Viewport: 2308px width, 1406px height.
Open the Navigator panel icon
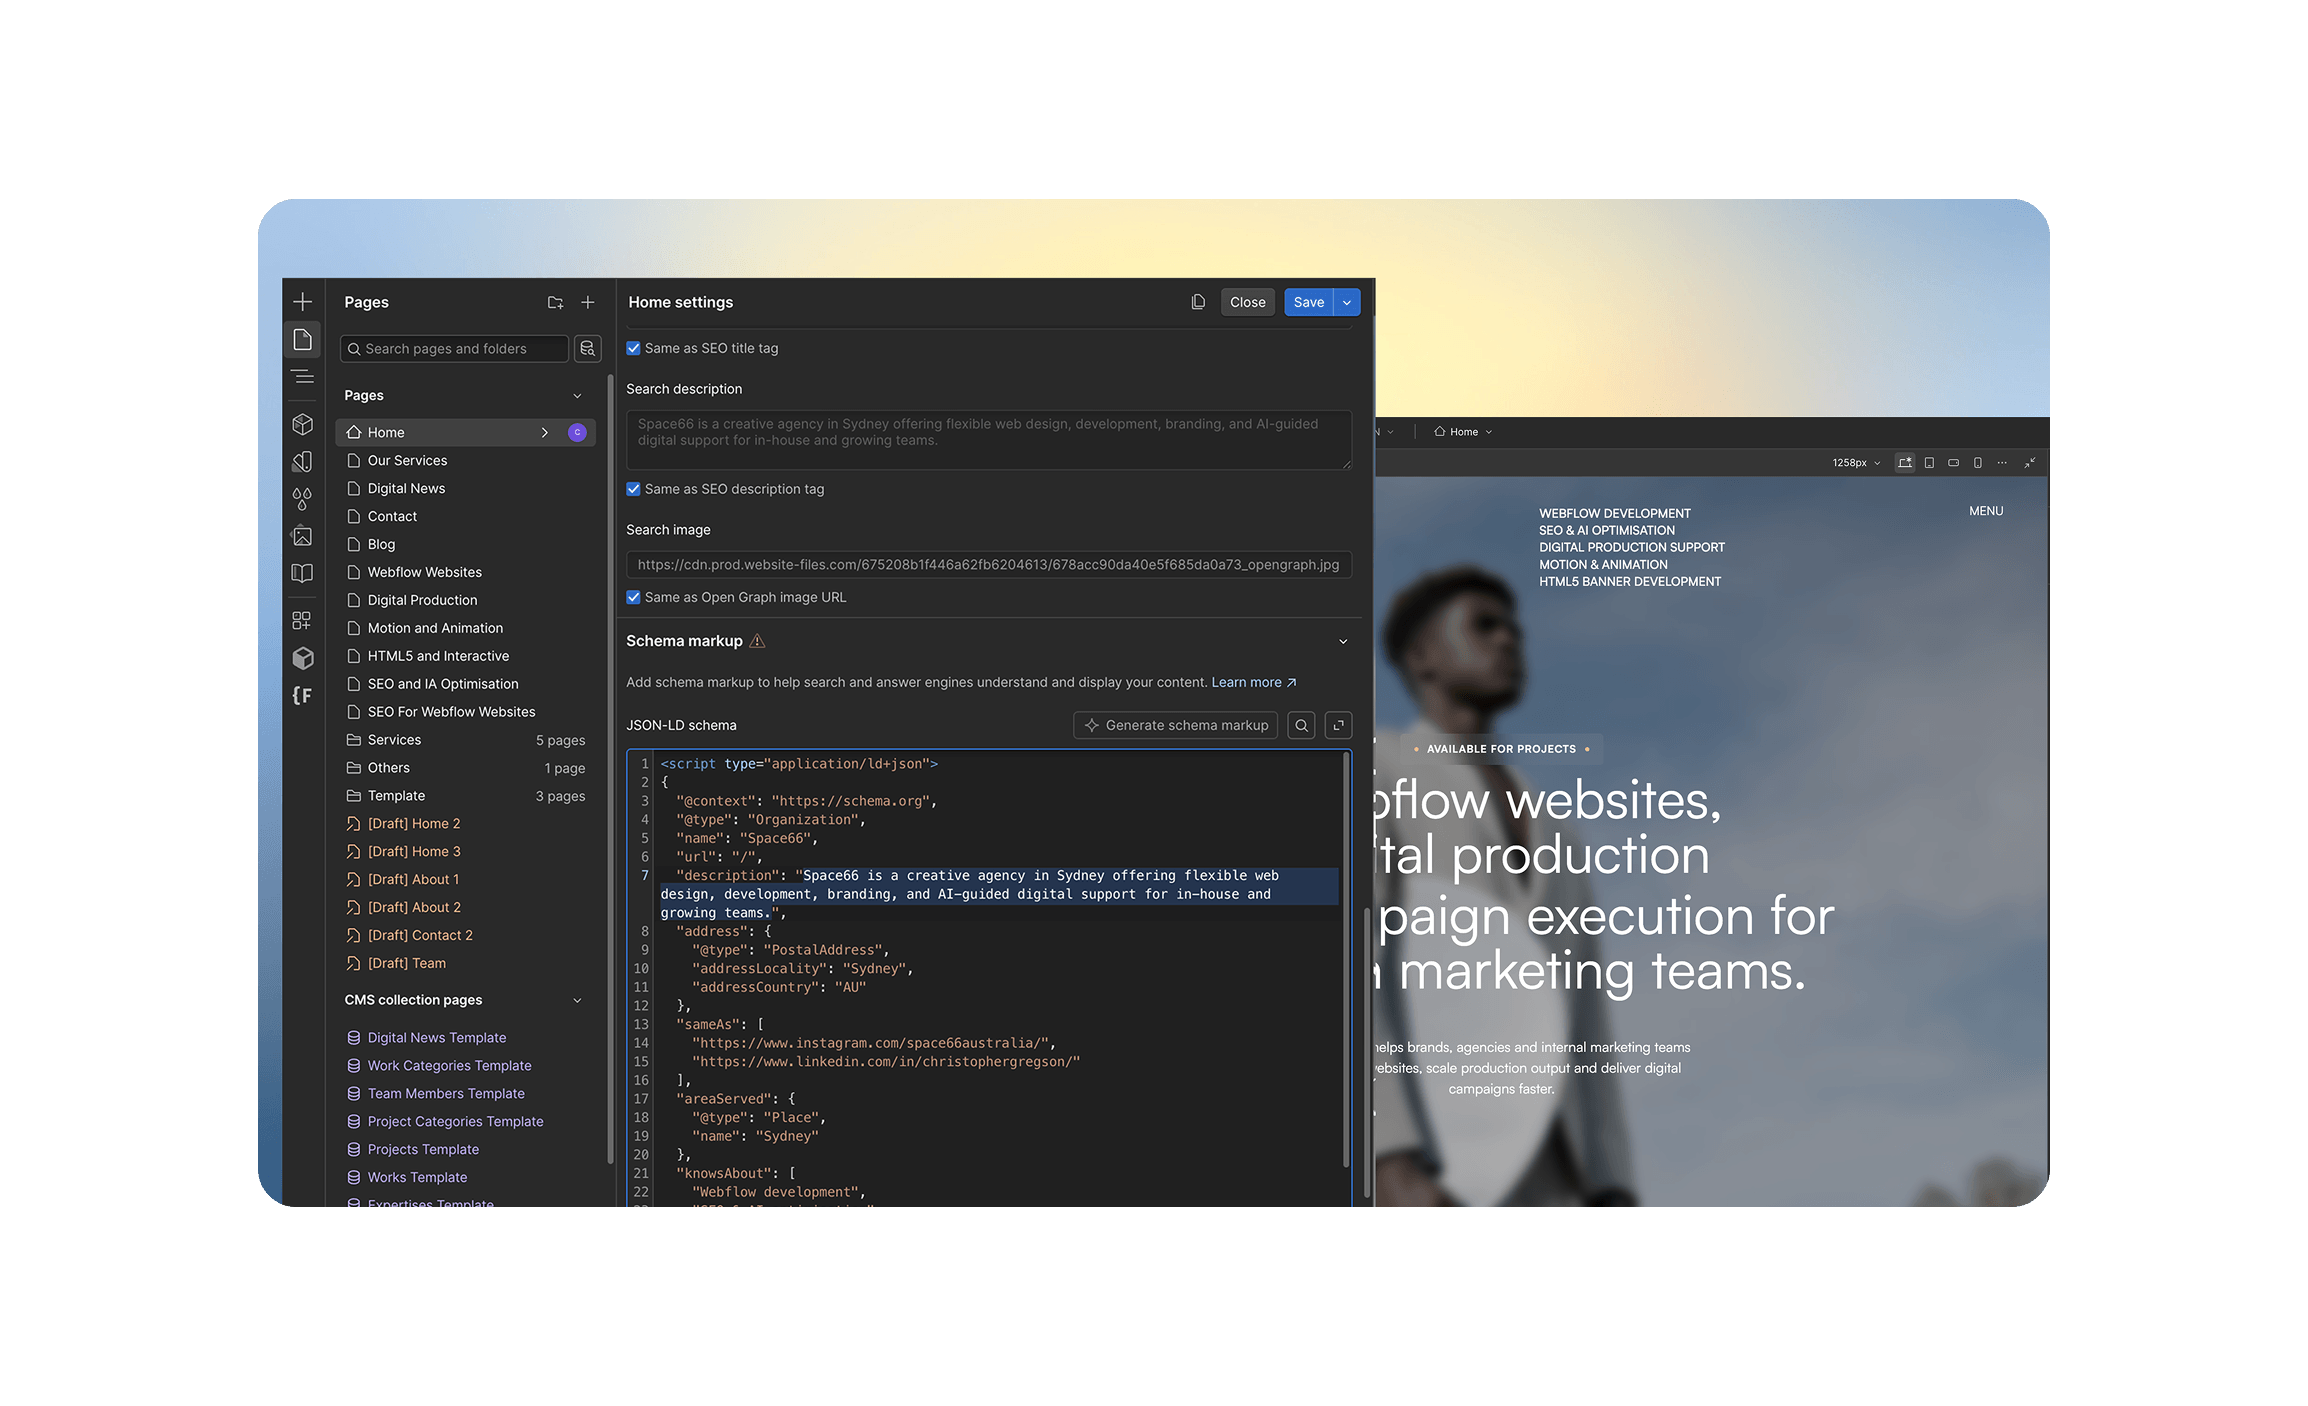[303, 378]
